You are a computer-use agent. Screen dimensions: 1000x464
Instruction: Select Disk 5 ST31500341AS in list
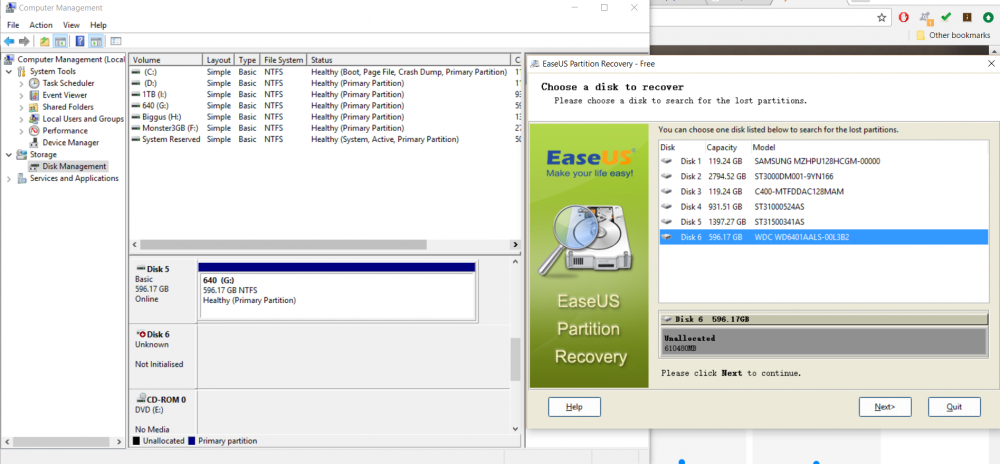coord(823,222)
